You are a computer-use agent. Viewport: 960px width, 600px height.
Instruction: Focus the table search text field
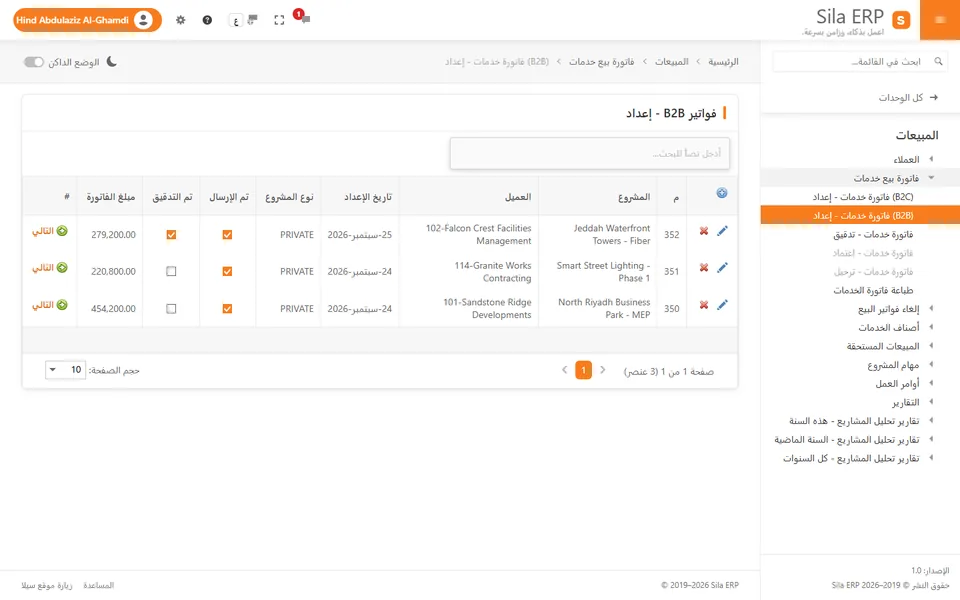[x=590, y=153]
